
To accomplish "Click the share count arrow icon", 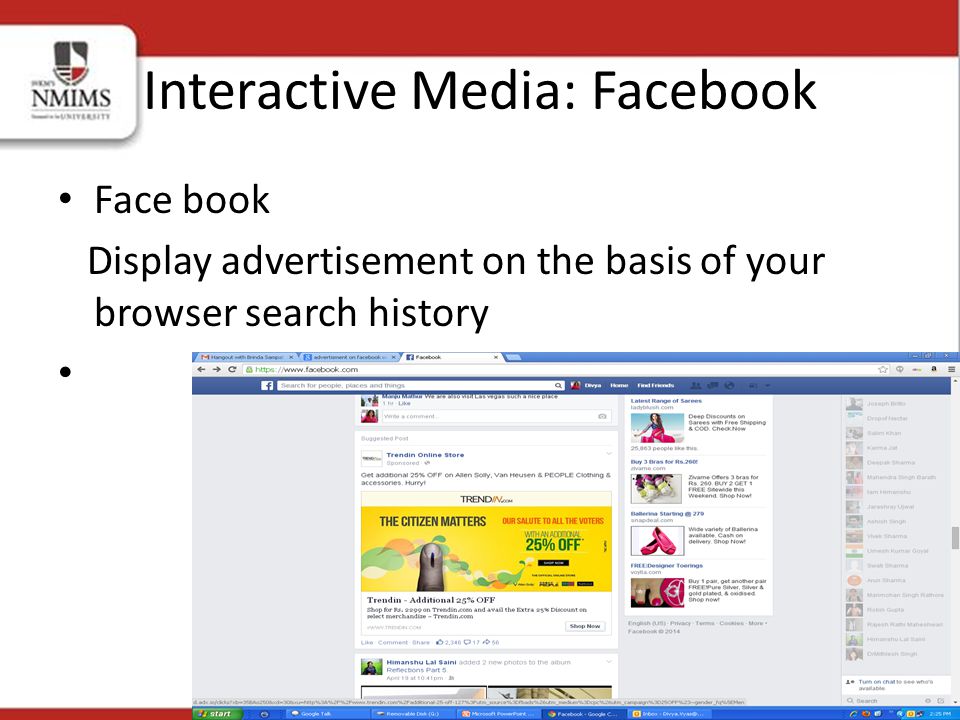I will click(486, 642).
